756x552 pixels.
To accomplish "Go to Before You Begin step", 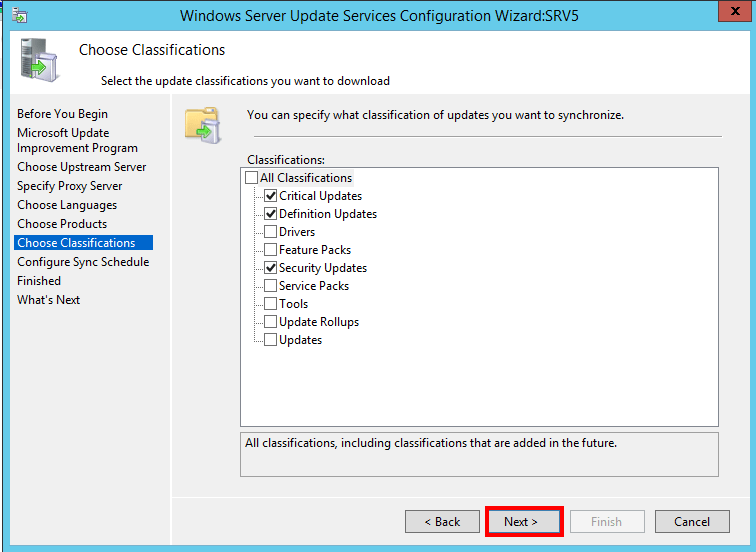I will click(x=62, y=114).
